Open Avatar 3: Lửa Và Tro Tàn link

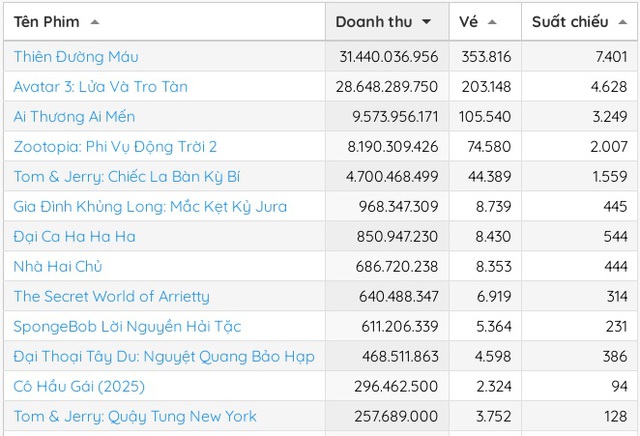(x=100, y=87)
